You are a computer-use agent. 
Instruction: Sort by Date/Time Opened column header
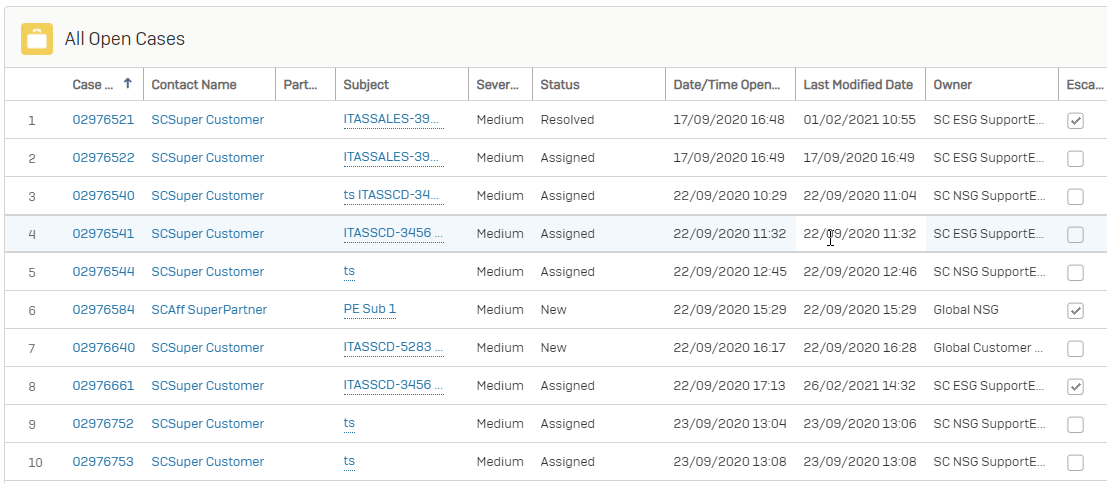point(728,85)
